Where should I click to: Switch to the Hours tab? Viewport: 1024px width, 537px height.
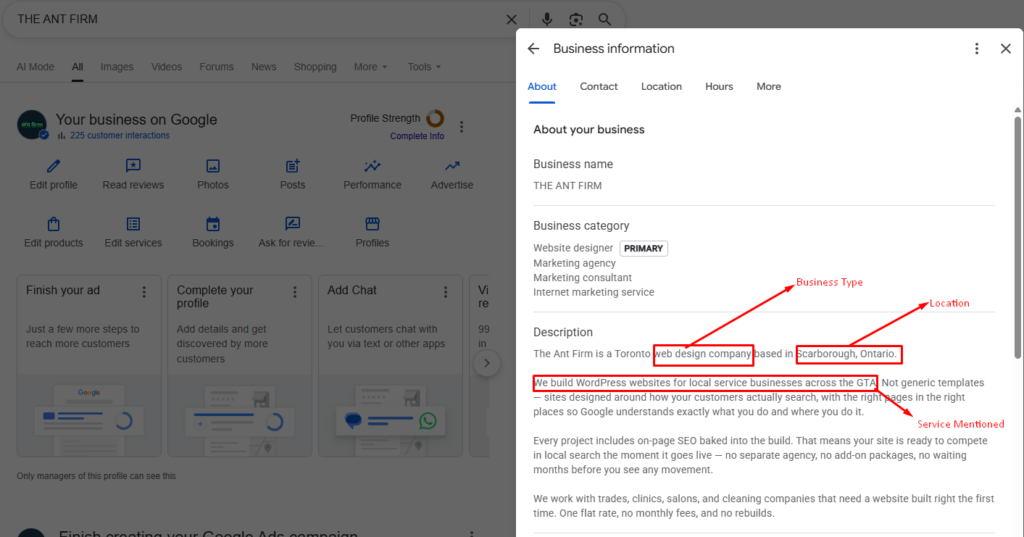719,86
